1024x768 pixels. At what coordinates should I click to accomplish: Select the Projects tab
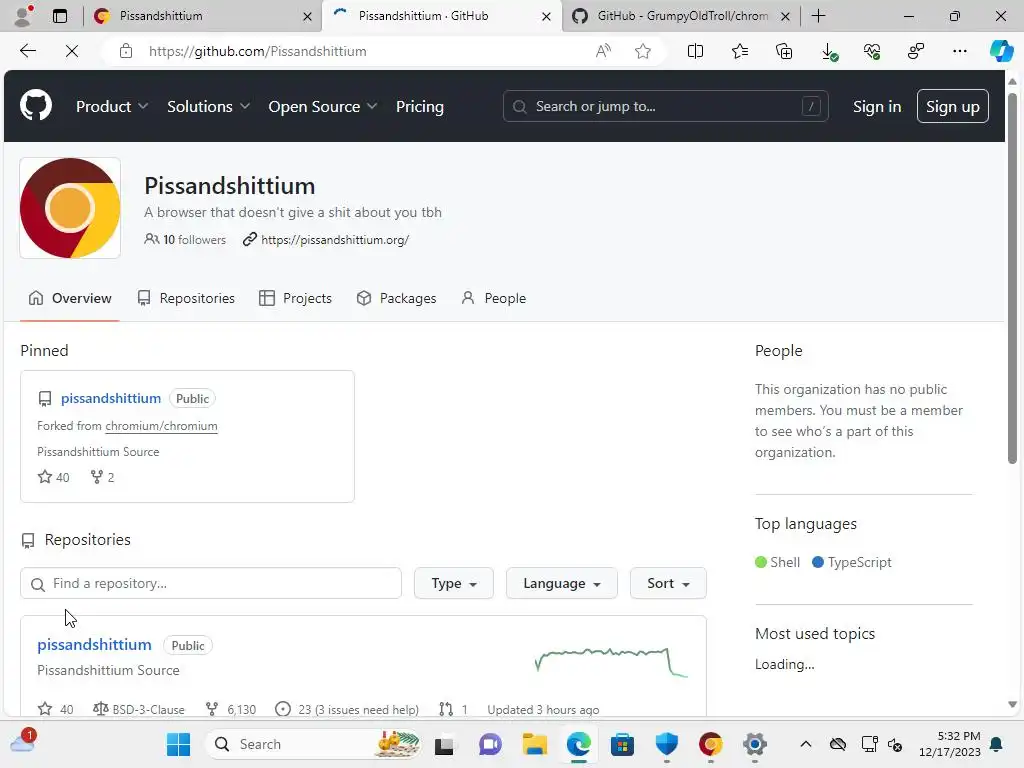coord(295,298)
